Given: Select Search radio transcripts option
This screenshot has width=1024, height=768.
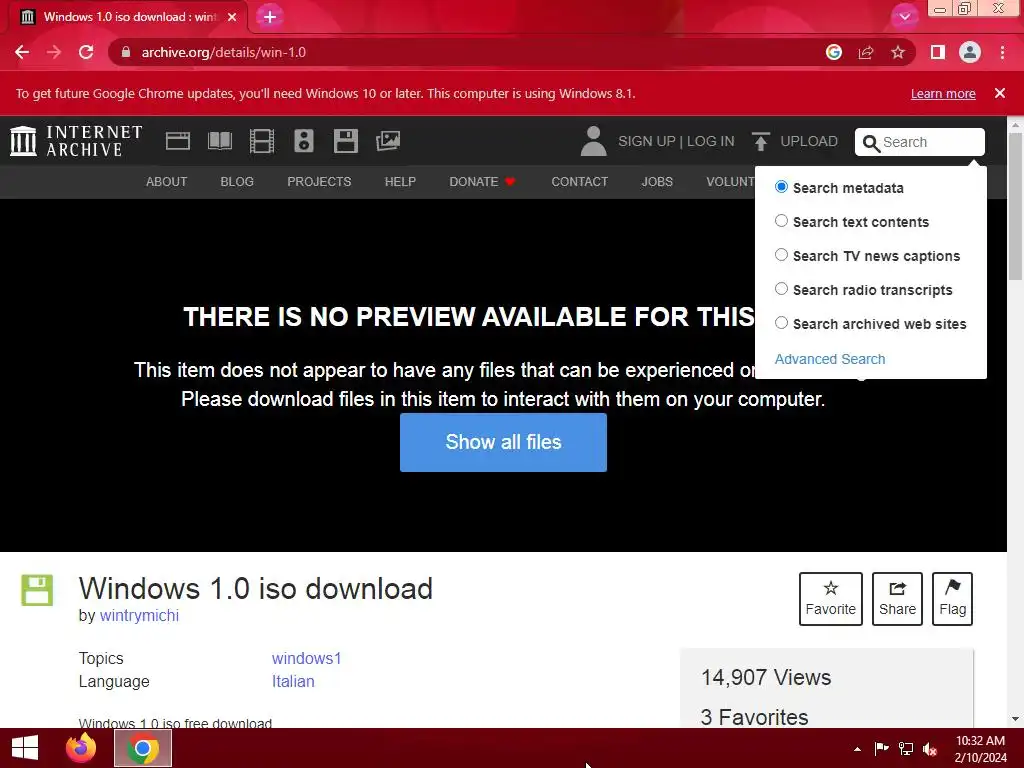Looking at the screenshot, I should point(781,289).
